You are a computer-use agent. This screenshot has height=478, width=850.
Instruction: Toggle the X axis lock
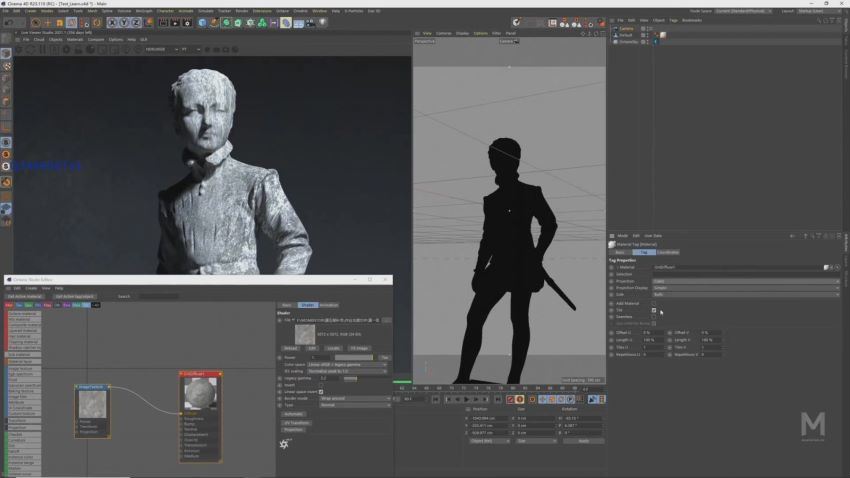112,23
